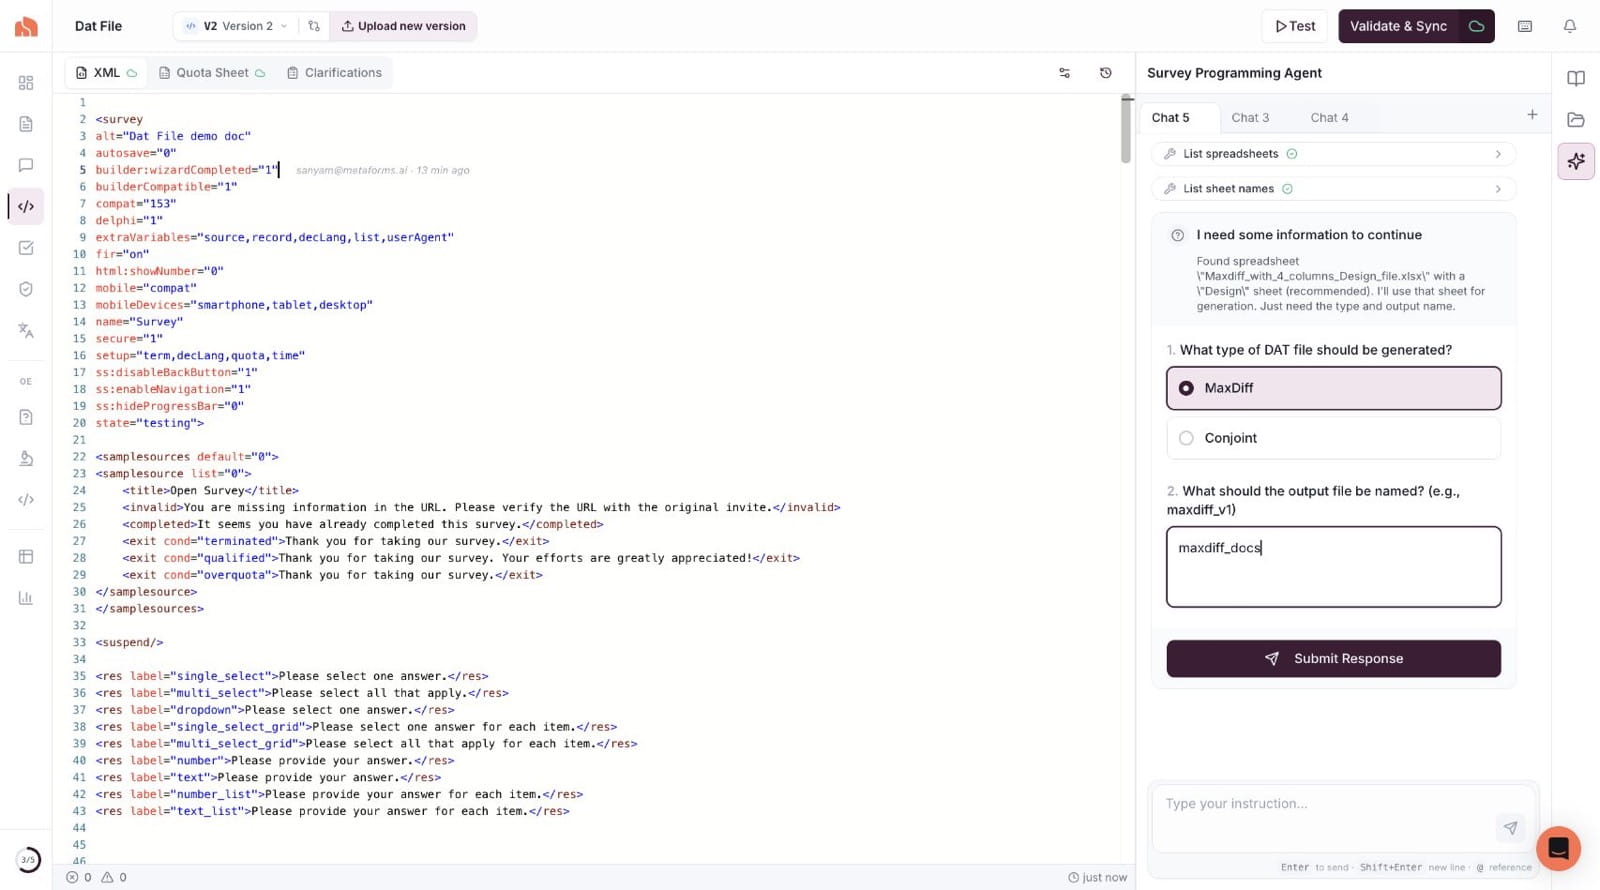
Task: Click the version history clock icon
Action: [x=1105, y=73]
